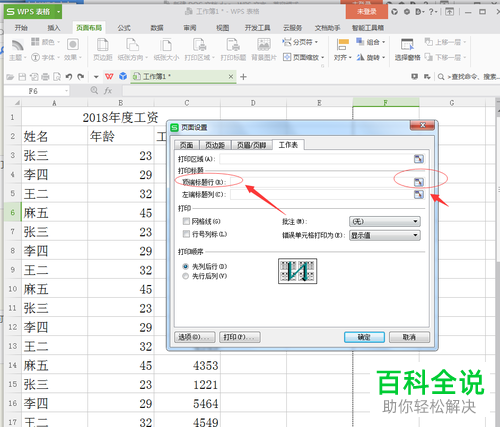
Task: Open the 页眉/页脚 tab in dialog
Action: pyautogui.click(x=252, y=145)
